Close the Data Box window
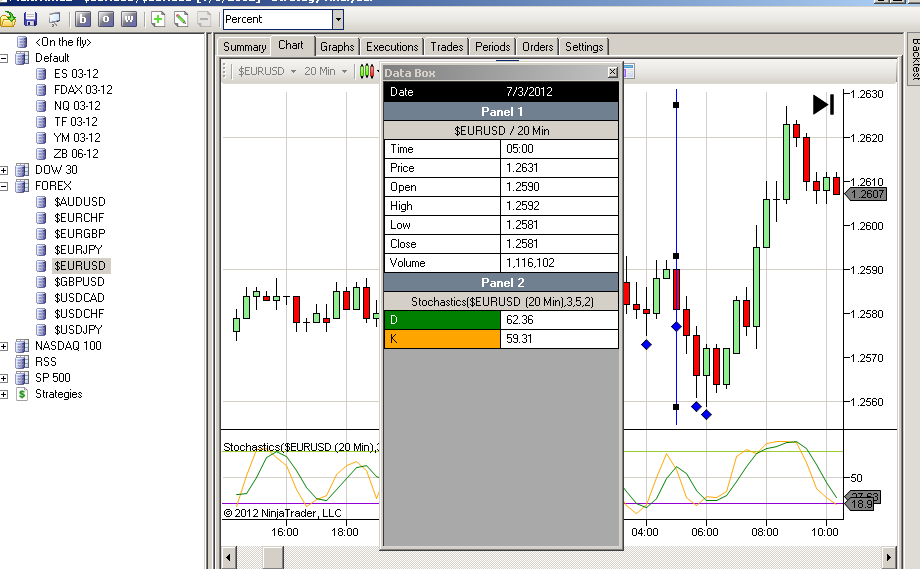This screenshot has width=920, height=569. click(x=613, y=72)
